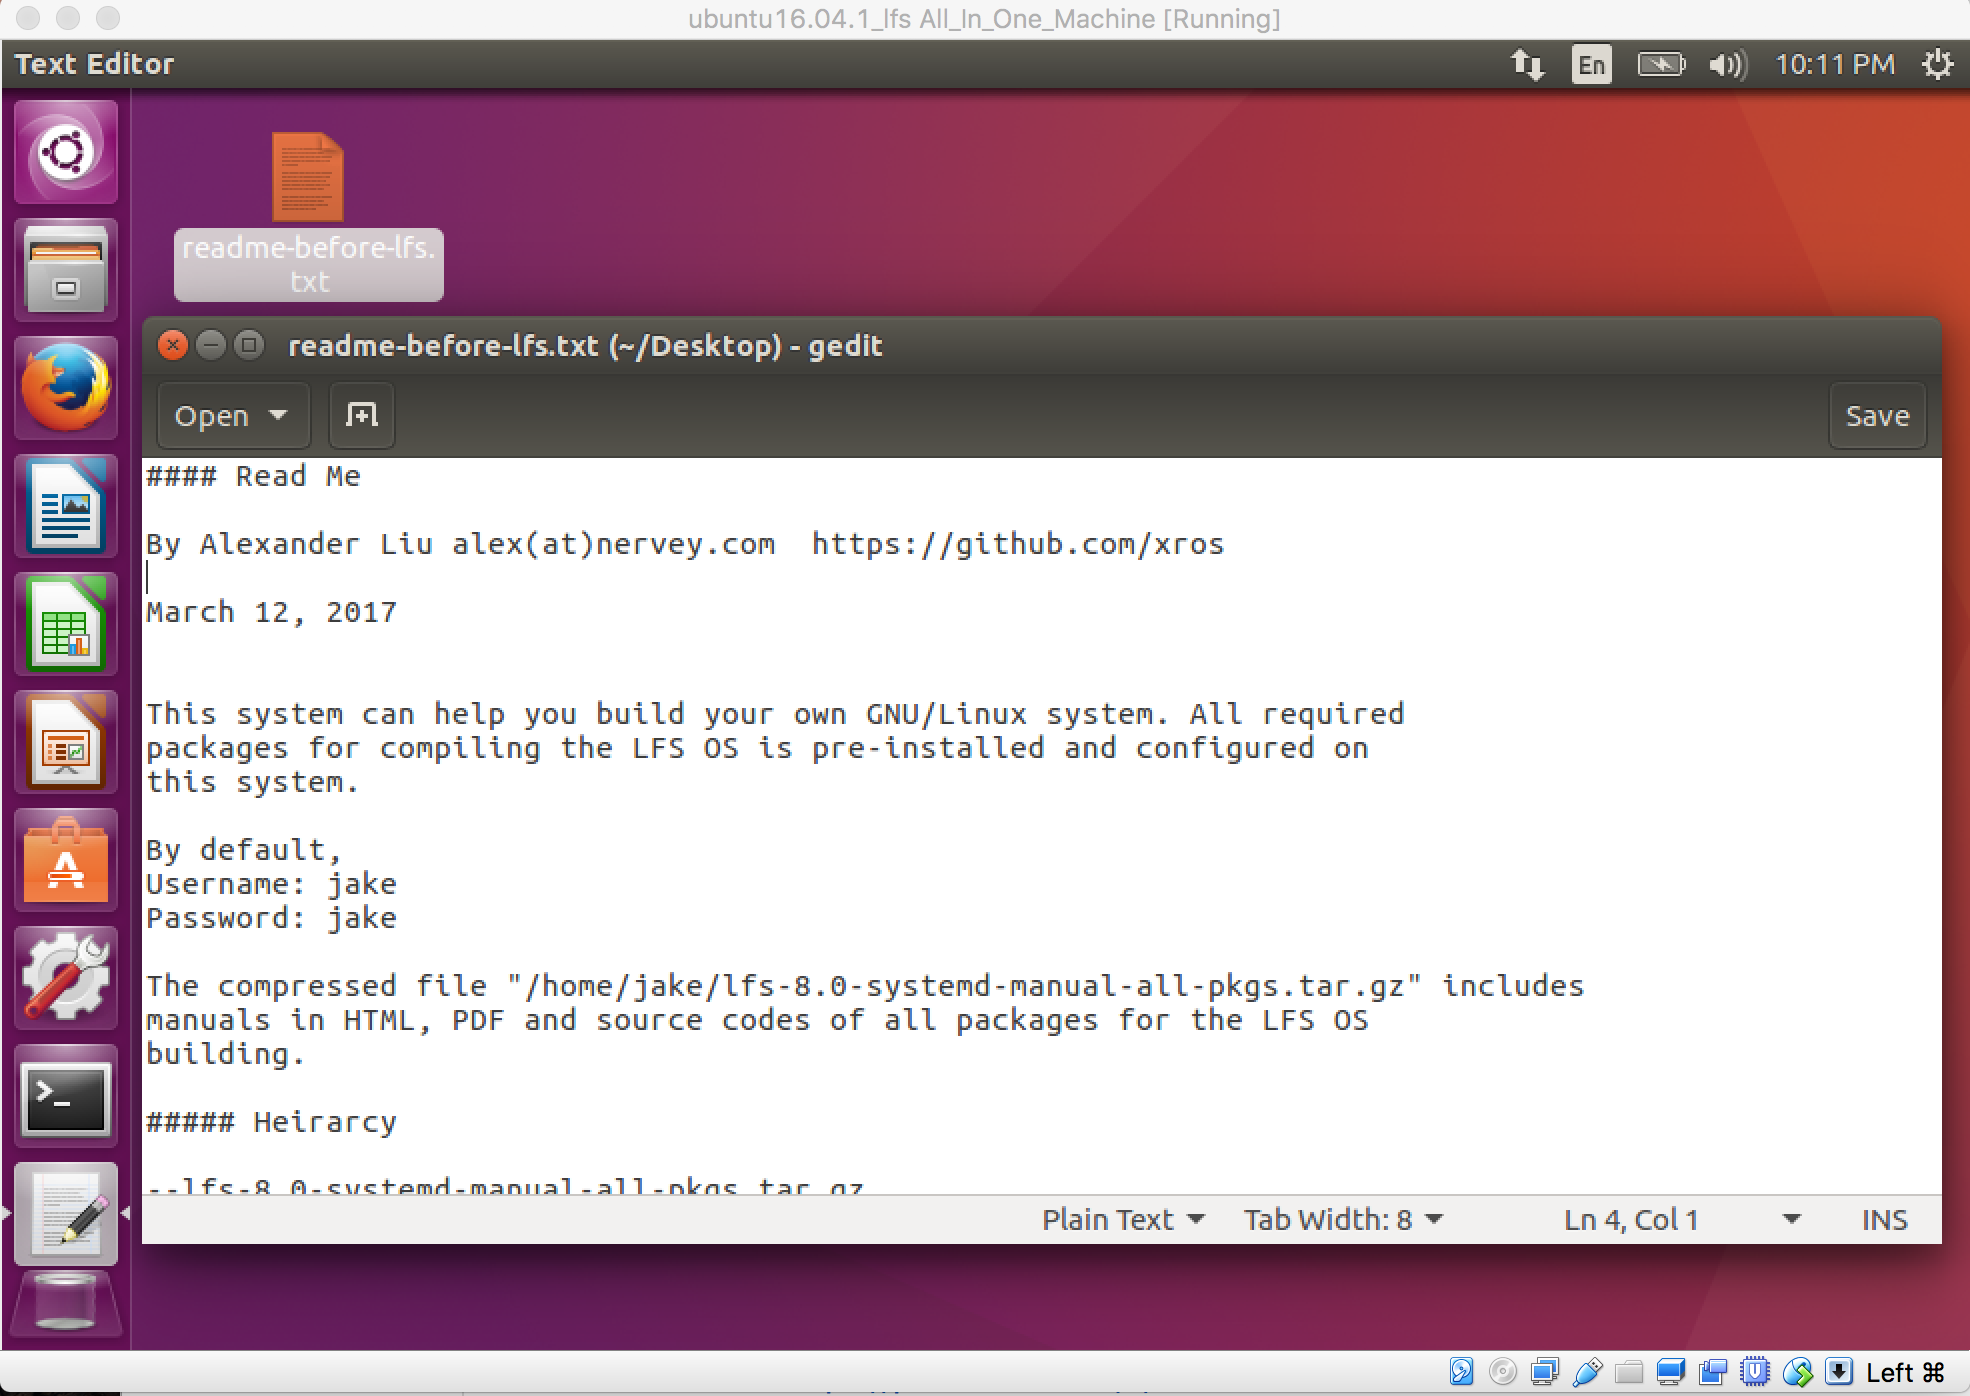Click the Save button in gedit
Screen dimensions: 1970x1396
click(1878, 415)
